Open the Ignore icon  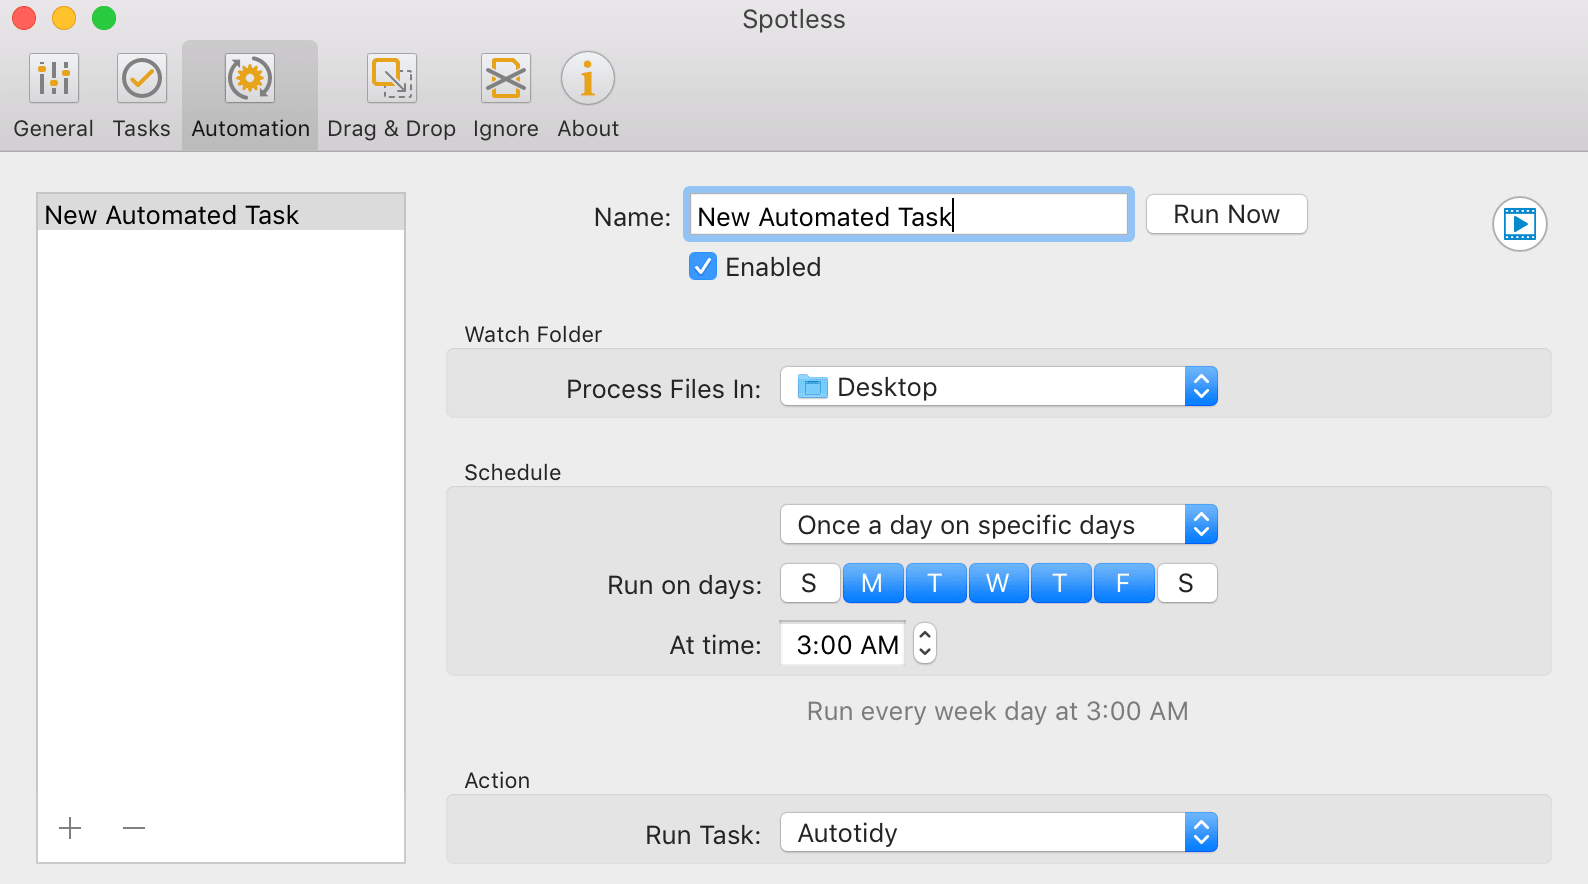506,78
